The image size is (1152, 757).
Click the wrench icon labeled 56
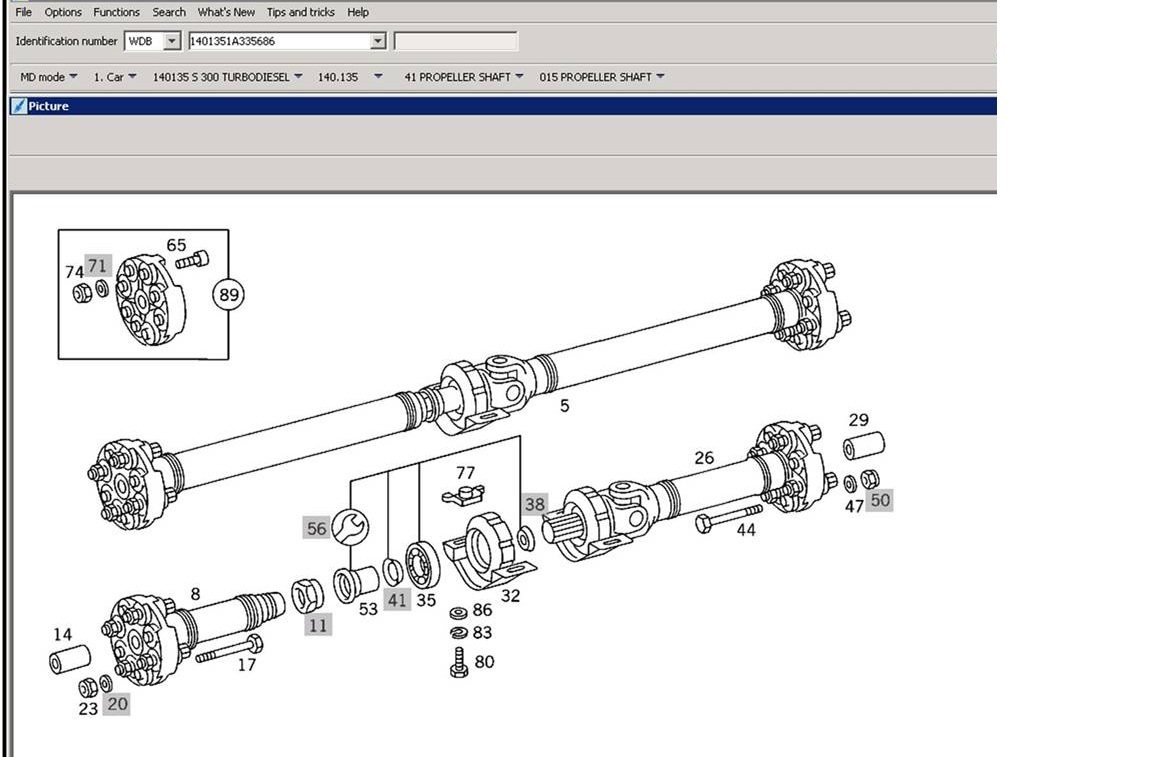coord(350,528)
